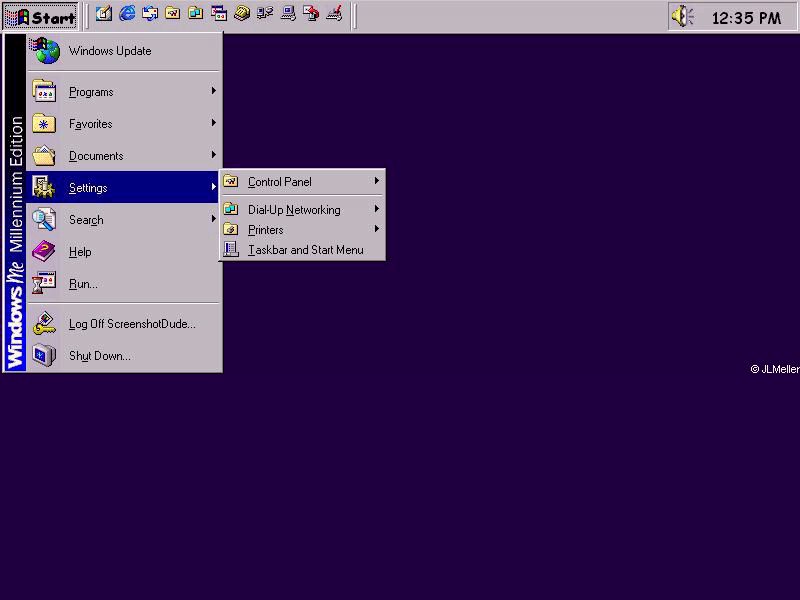Expand Favorites submenu using its arrow
Viewport: 800px width, 600px height.
[214, 122]
